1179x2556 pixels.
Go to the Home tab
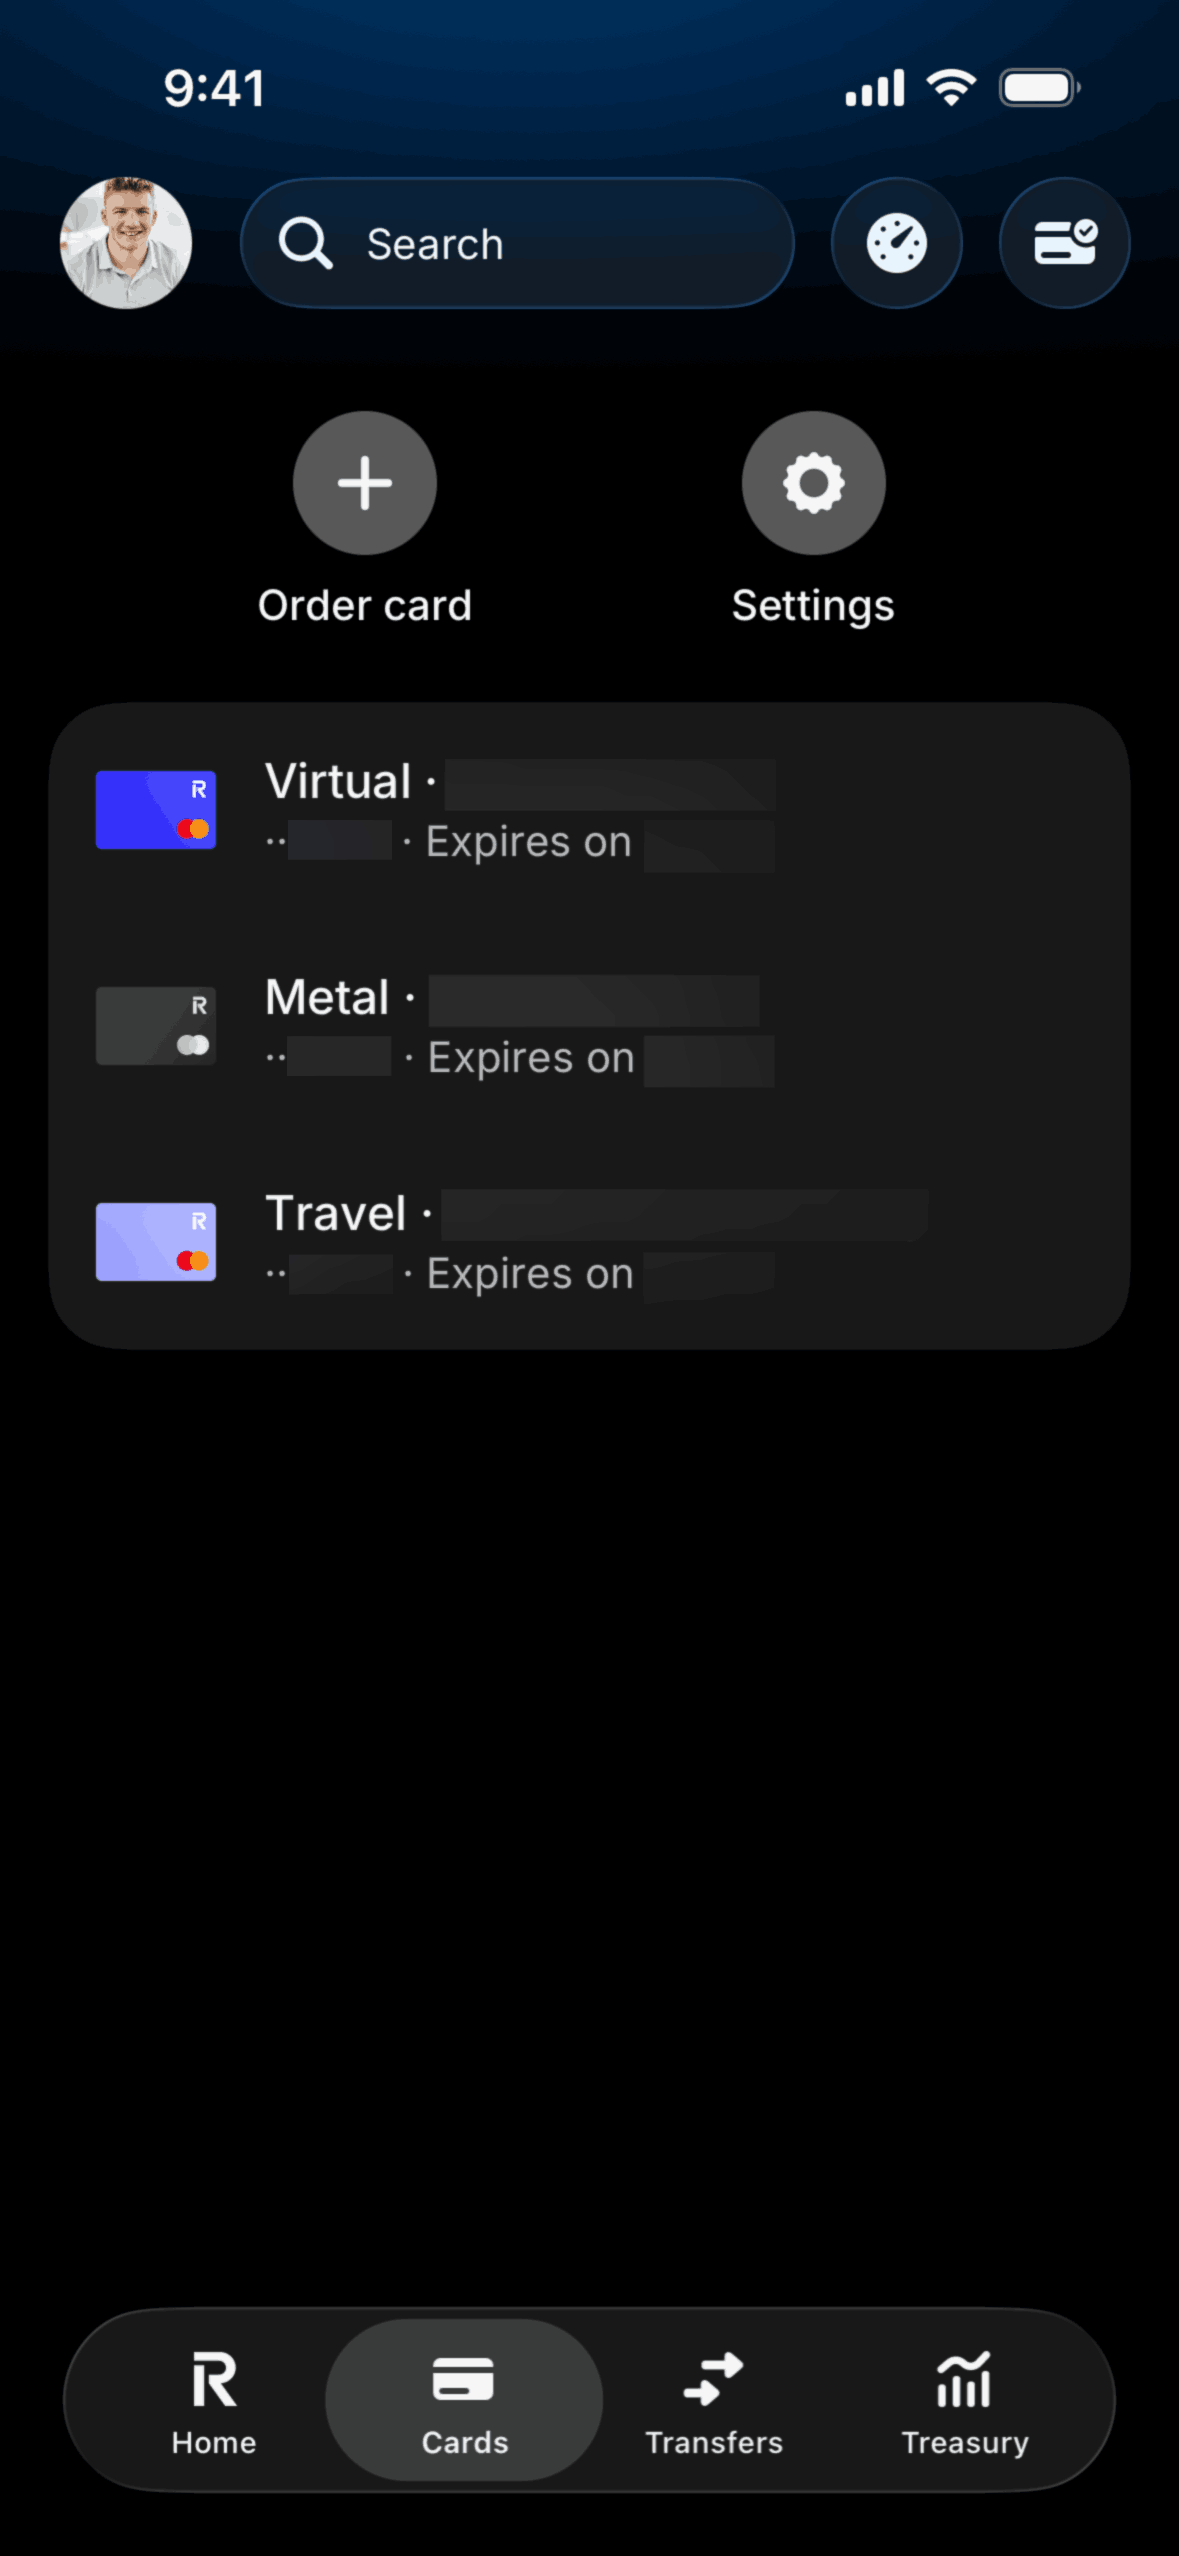[x=214, y=2402]
